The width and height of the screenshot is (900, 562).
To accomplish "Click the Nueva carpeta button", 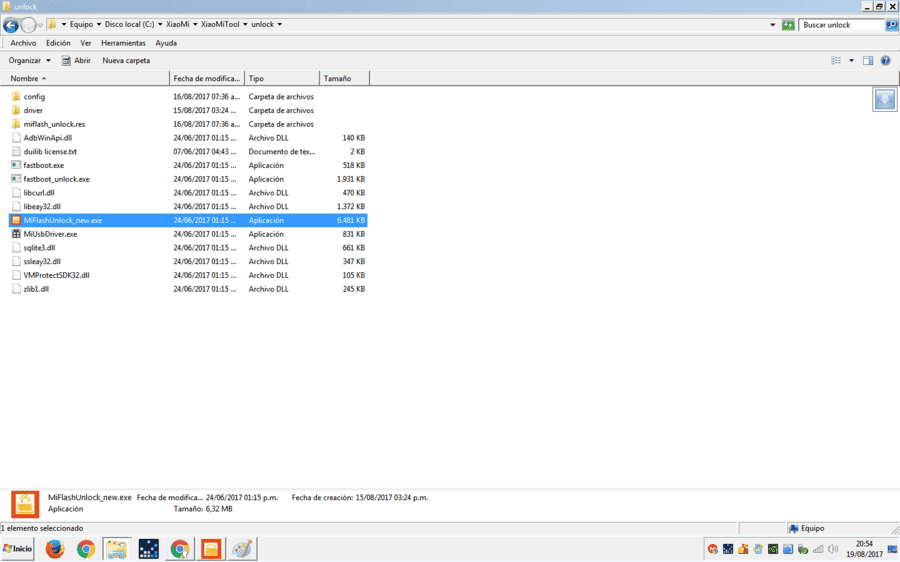I will tap(126, 60).
